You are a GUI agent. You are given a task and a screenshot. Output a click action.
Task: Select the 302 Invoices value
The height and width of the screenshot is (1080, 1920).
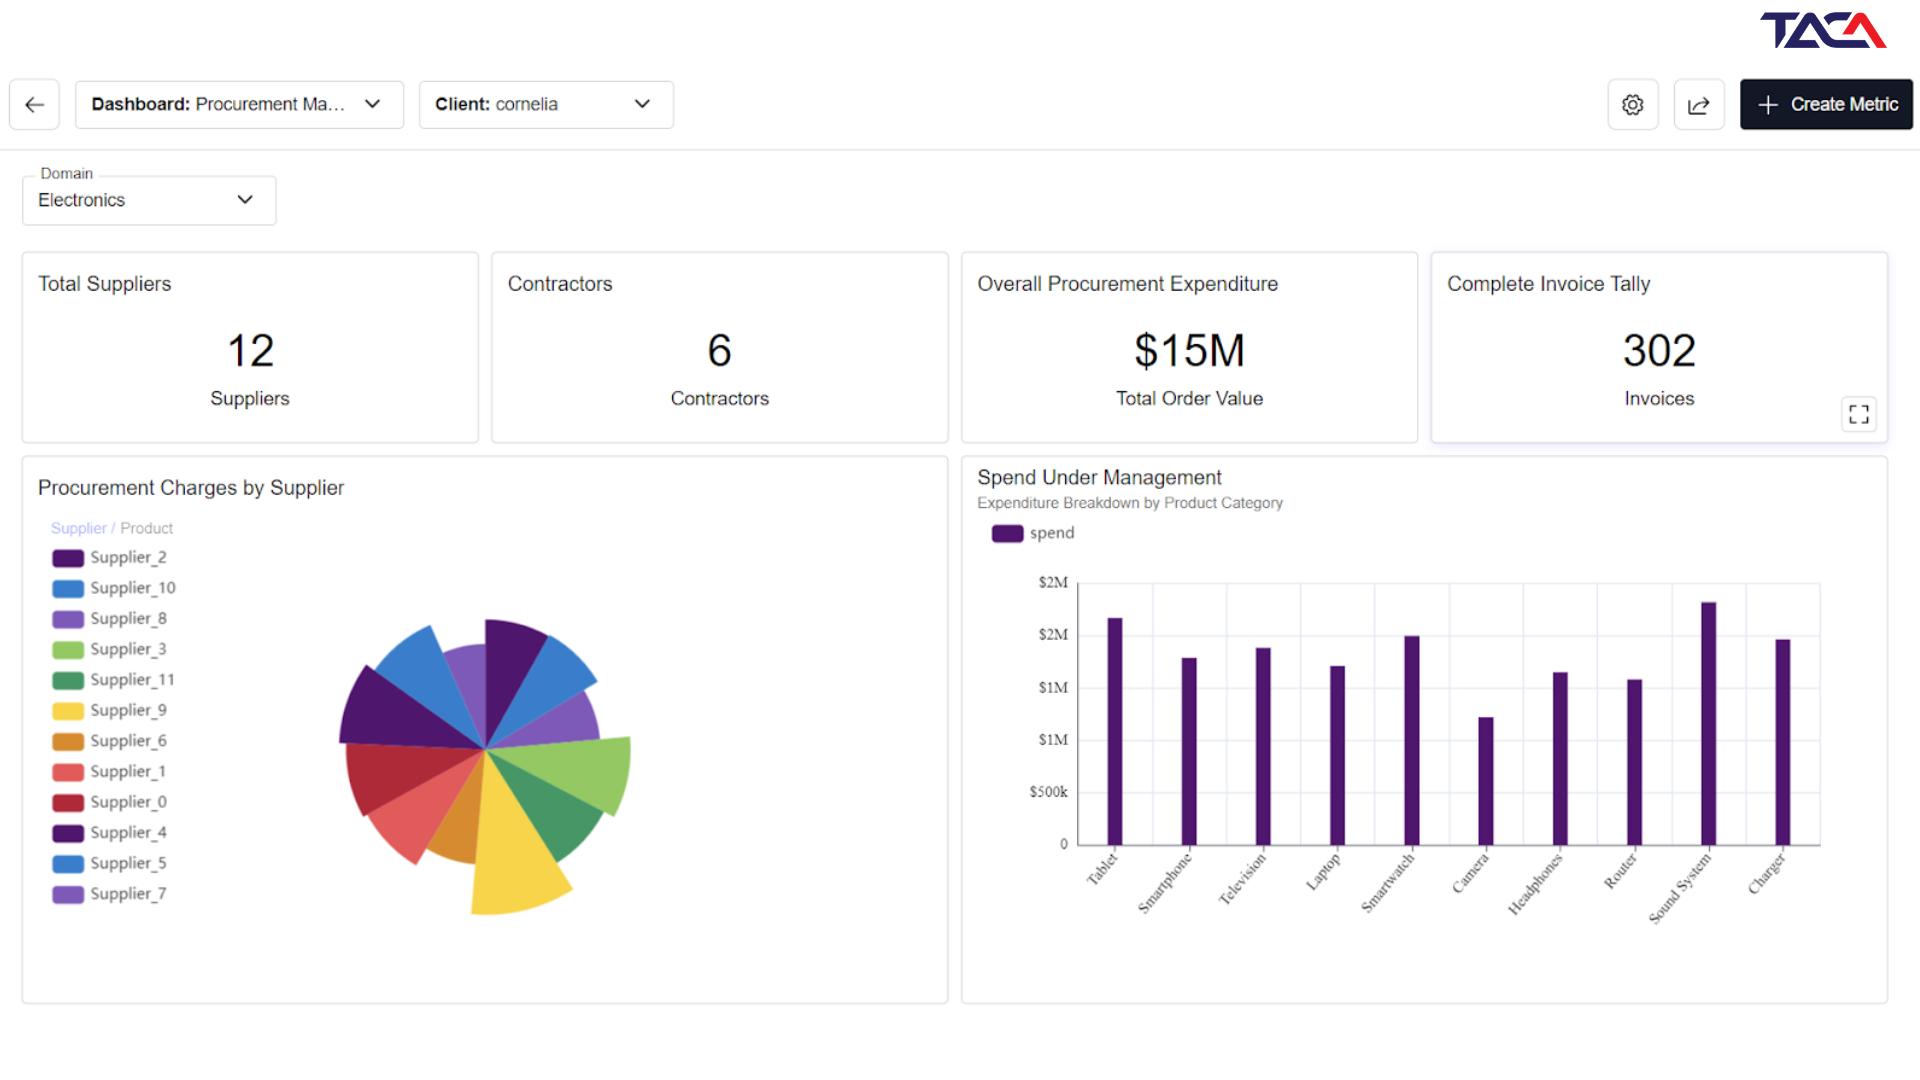click(1659, 351)
